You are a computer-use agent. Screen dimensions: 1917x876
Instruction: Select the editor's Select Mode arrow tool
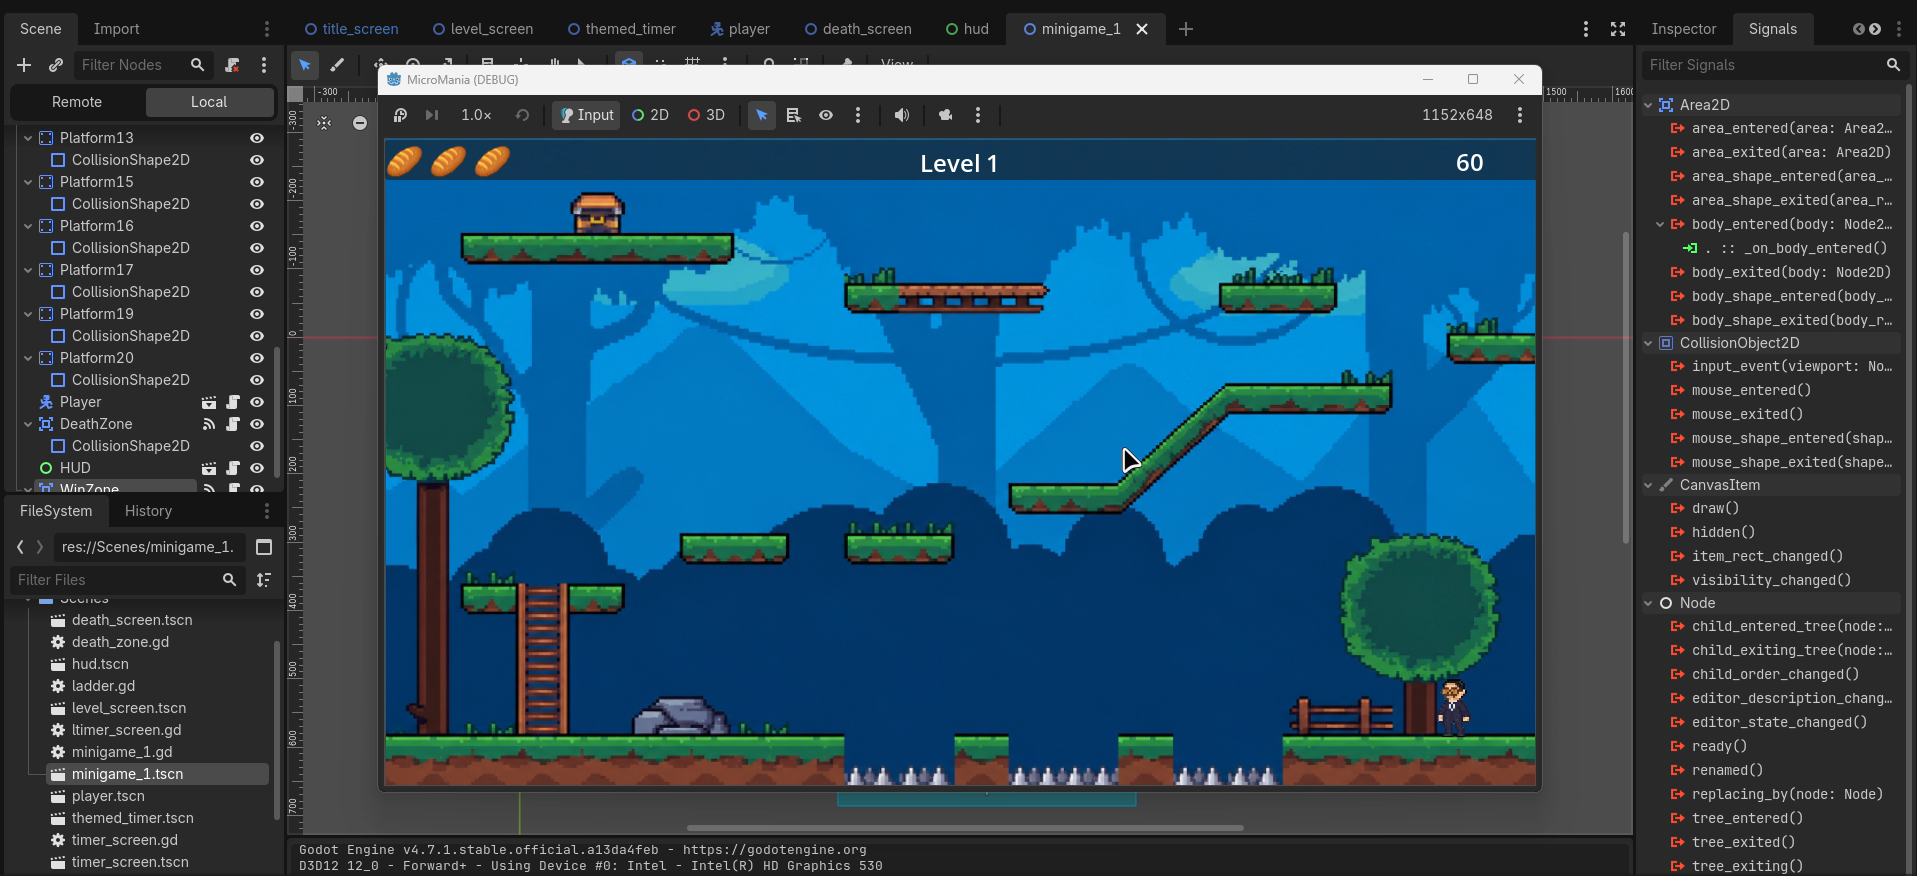click(x=305, y=65)
